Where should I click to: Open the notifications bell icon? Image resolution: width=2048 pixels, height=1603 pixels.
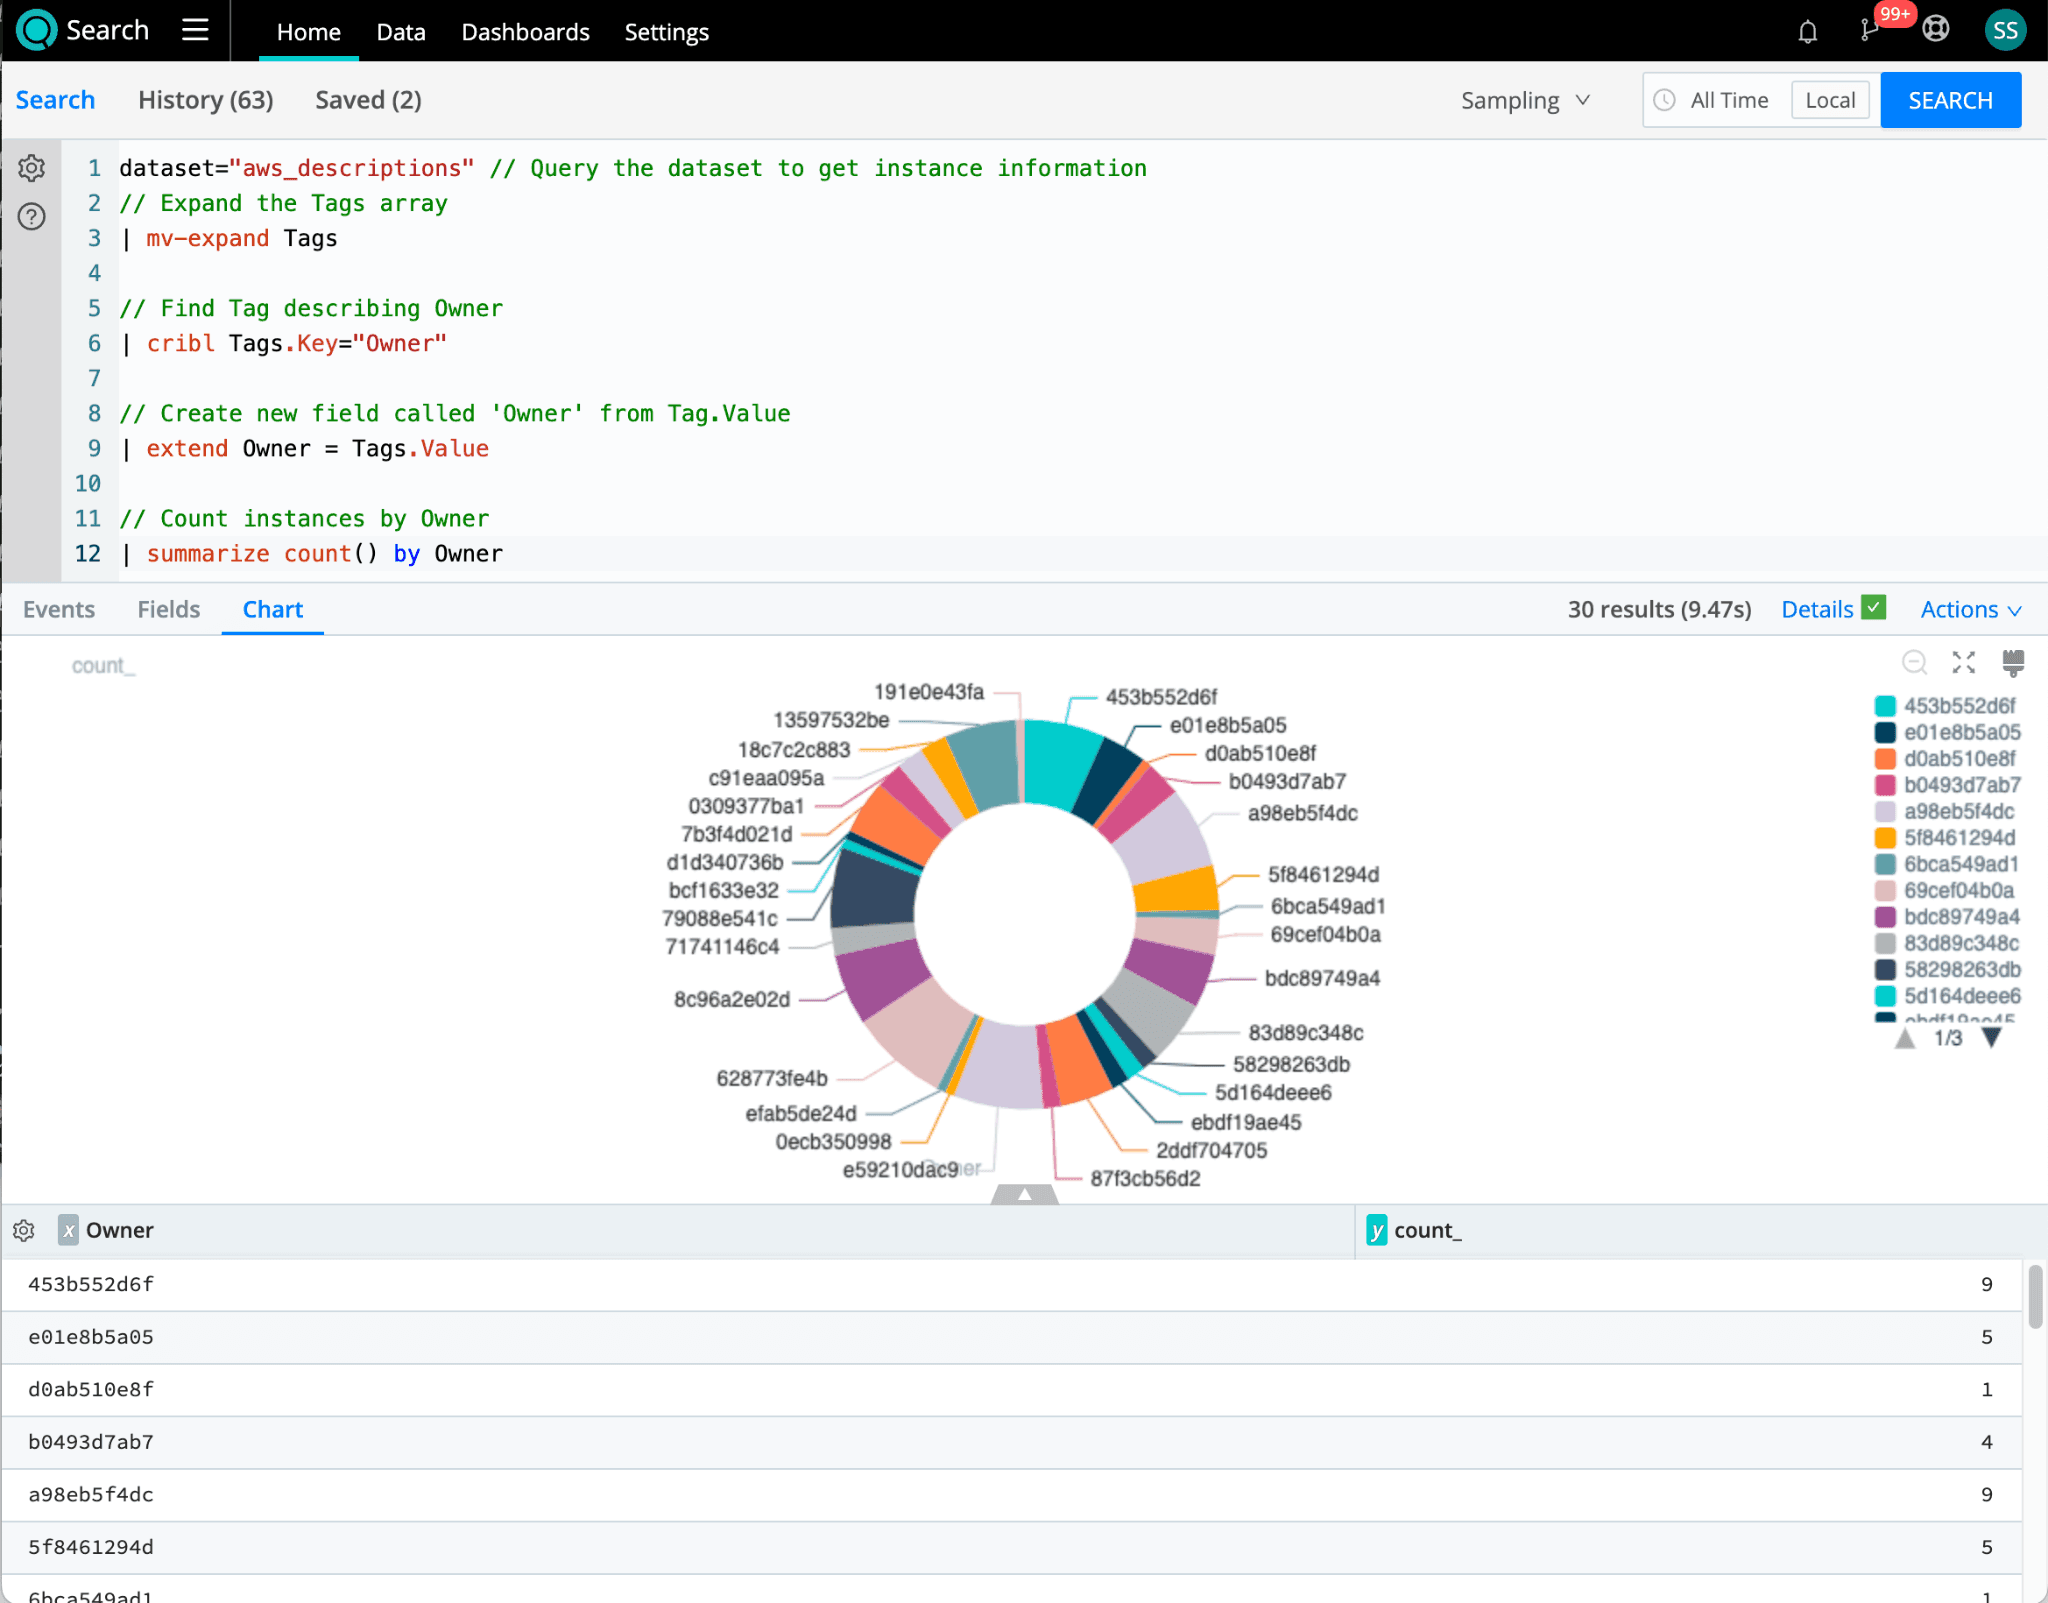coord(1807,32)
